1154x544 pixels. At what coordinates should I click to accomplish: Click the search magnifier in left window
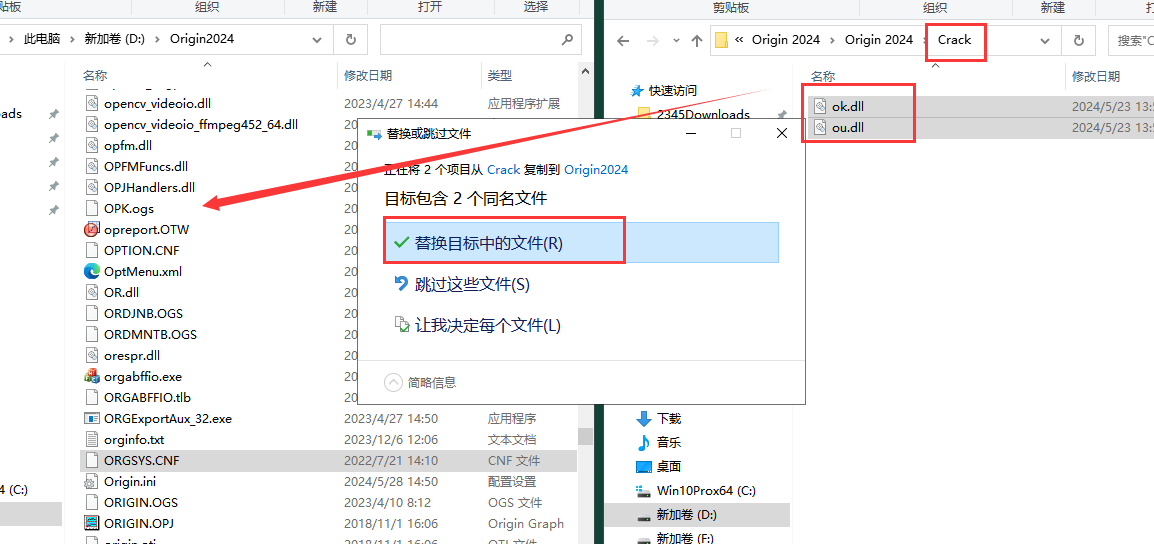coord(567,40)
